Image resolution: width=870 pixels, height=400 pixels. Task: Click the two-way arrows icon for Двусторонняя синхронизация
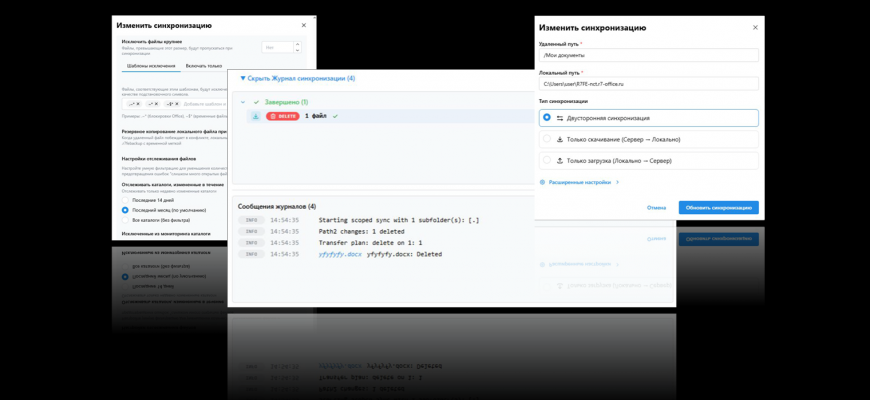tap(560, 118)
